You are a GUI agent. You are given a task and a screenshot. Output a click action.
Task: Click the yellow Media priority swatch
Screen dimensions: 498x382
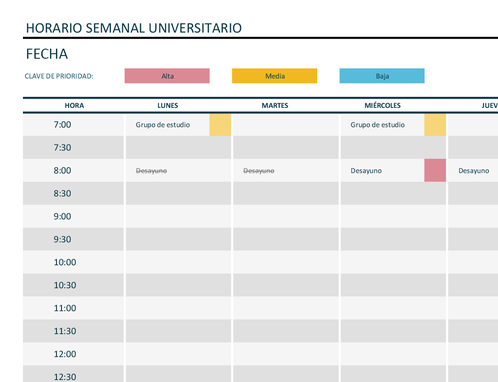pos(274,76)
